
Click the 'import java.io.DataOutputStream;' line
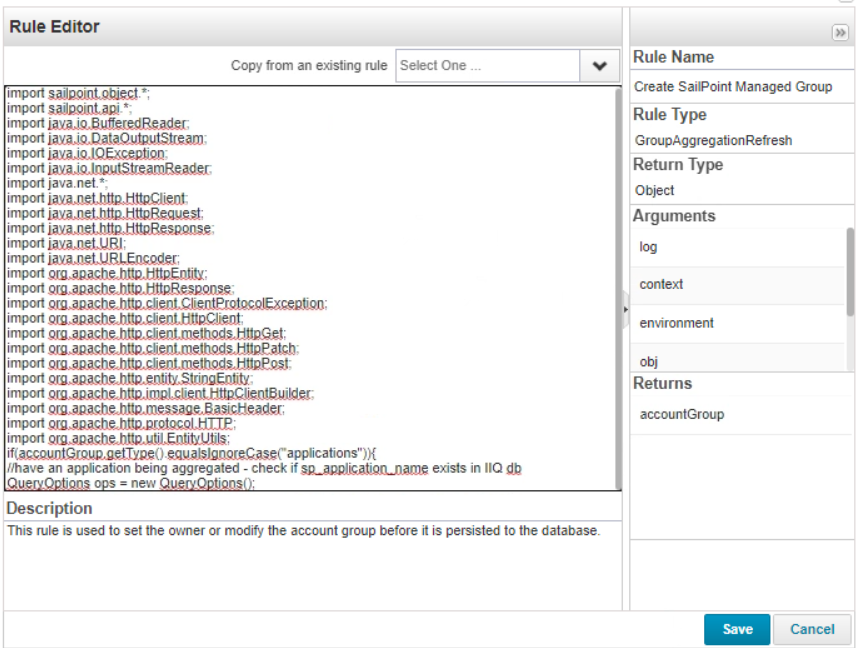click(x=107, y=138)
